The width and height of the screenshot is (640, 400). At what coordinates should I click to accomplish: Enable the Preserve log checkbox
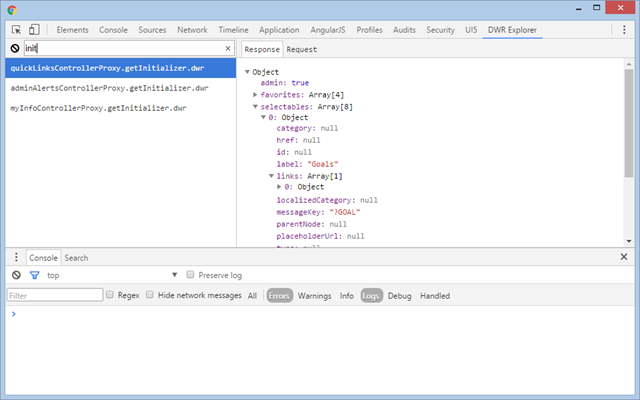(x=190, y=275)
